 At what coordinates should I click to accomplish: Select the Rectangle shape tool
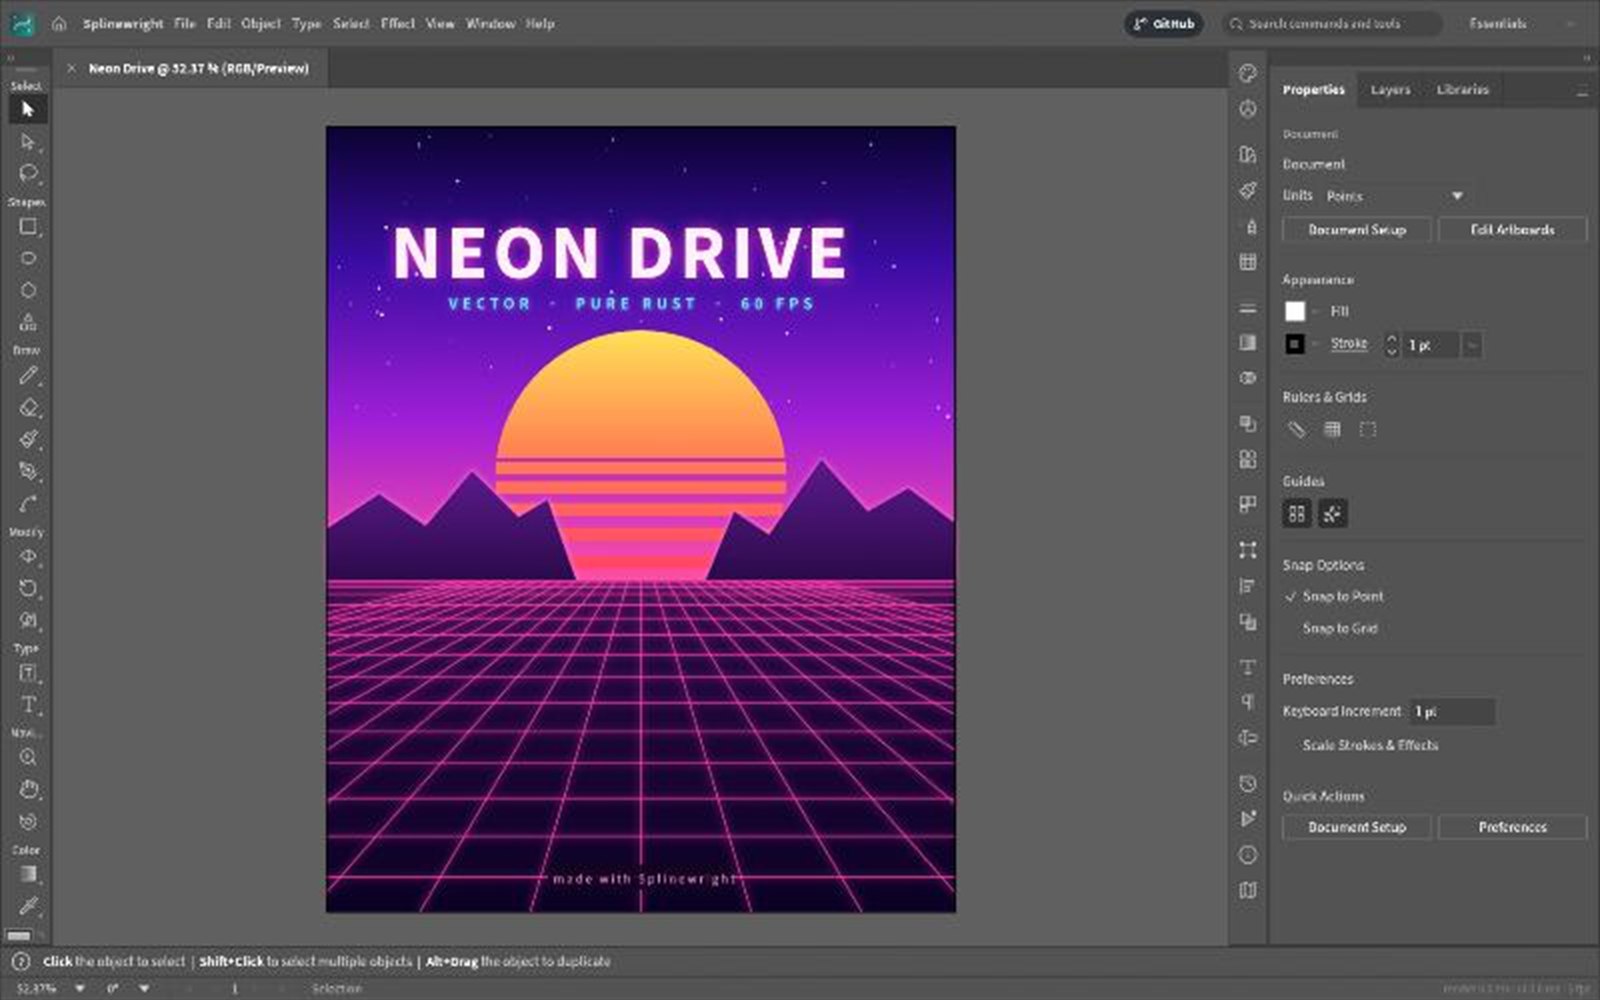pyautogui.click(x=28, y=227)
